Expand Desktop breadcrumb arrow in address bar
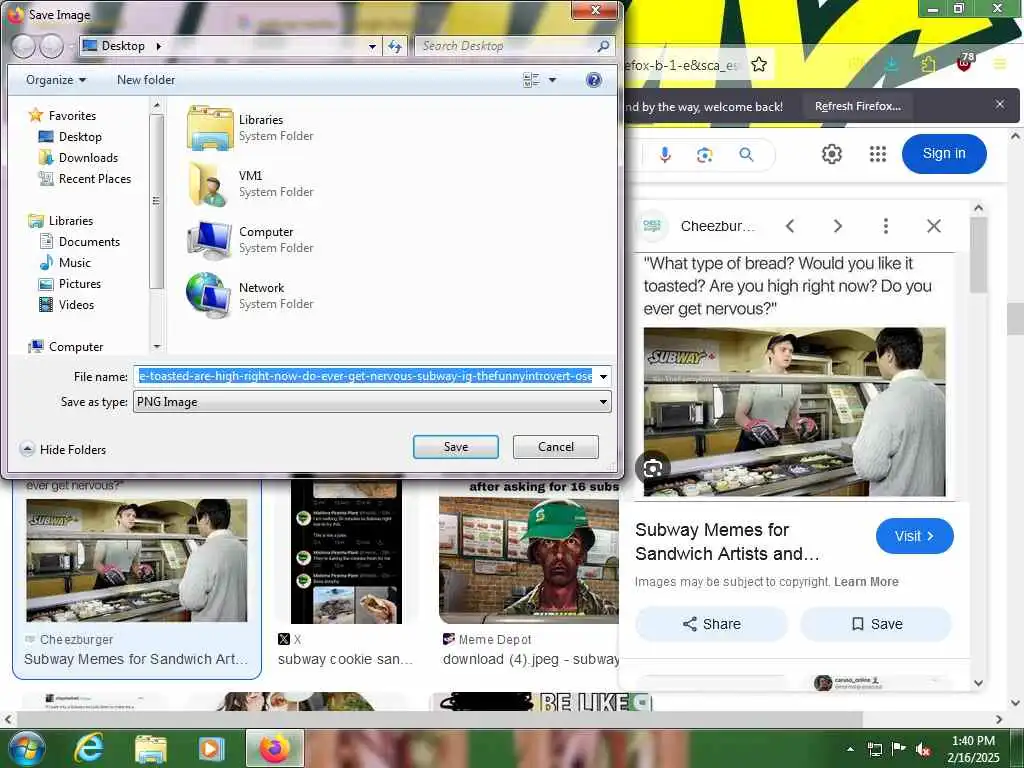This screenshot has height=768, width=1024. click(159, 46)
